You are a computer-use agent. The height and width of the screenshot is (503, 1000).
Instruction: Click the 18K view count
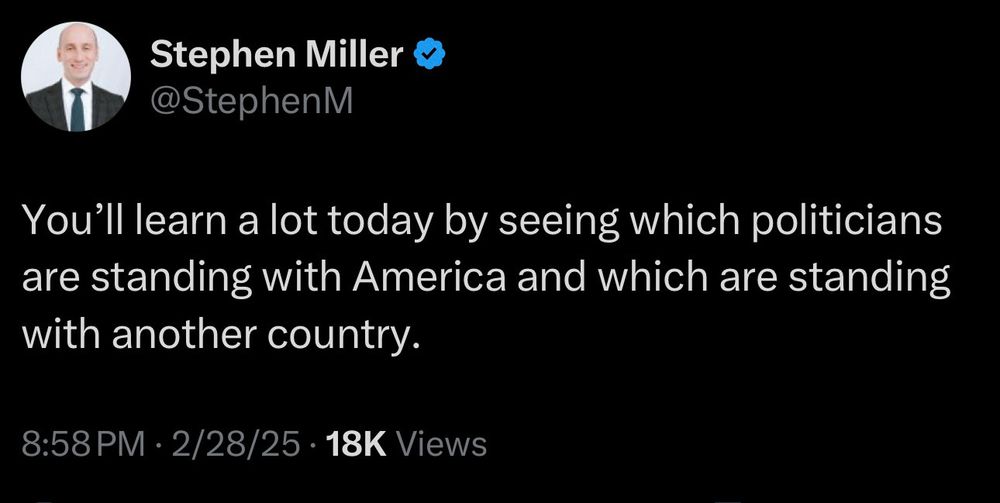(356, 444)
